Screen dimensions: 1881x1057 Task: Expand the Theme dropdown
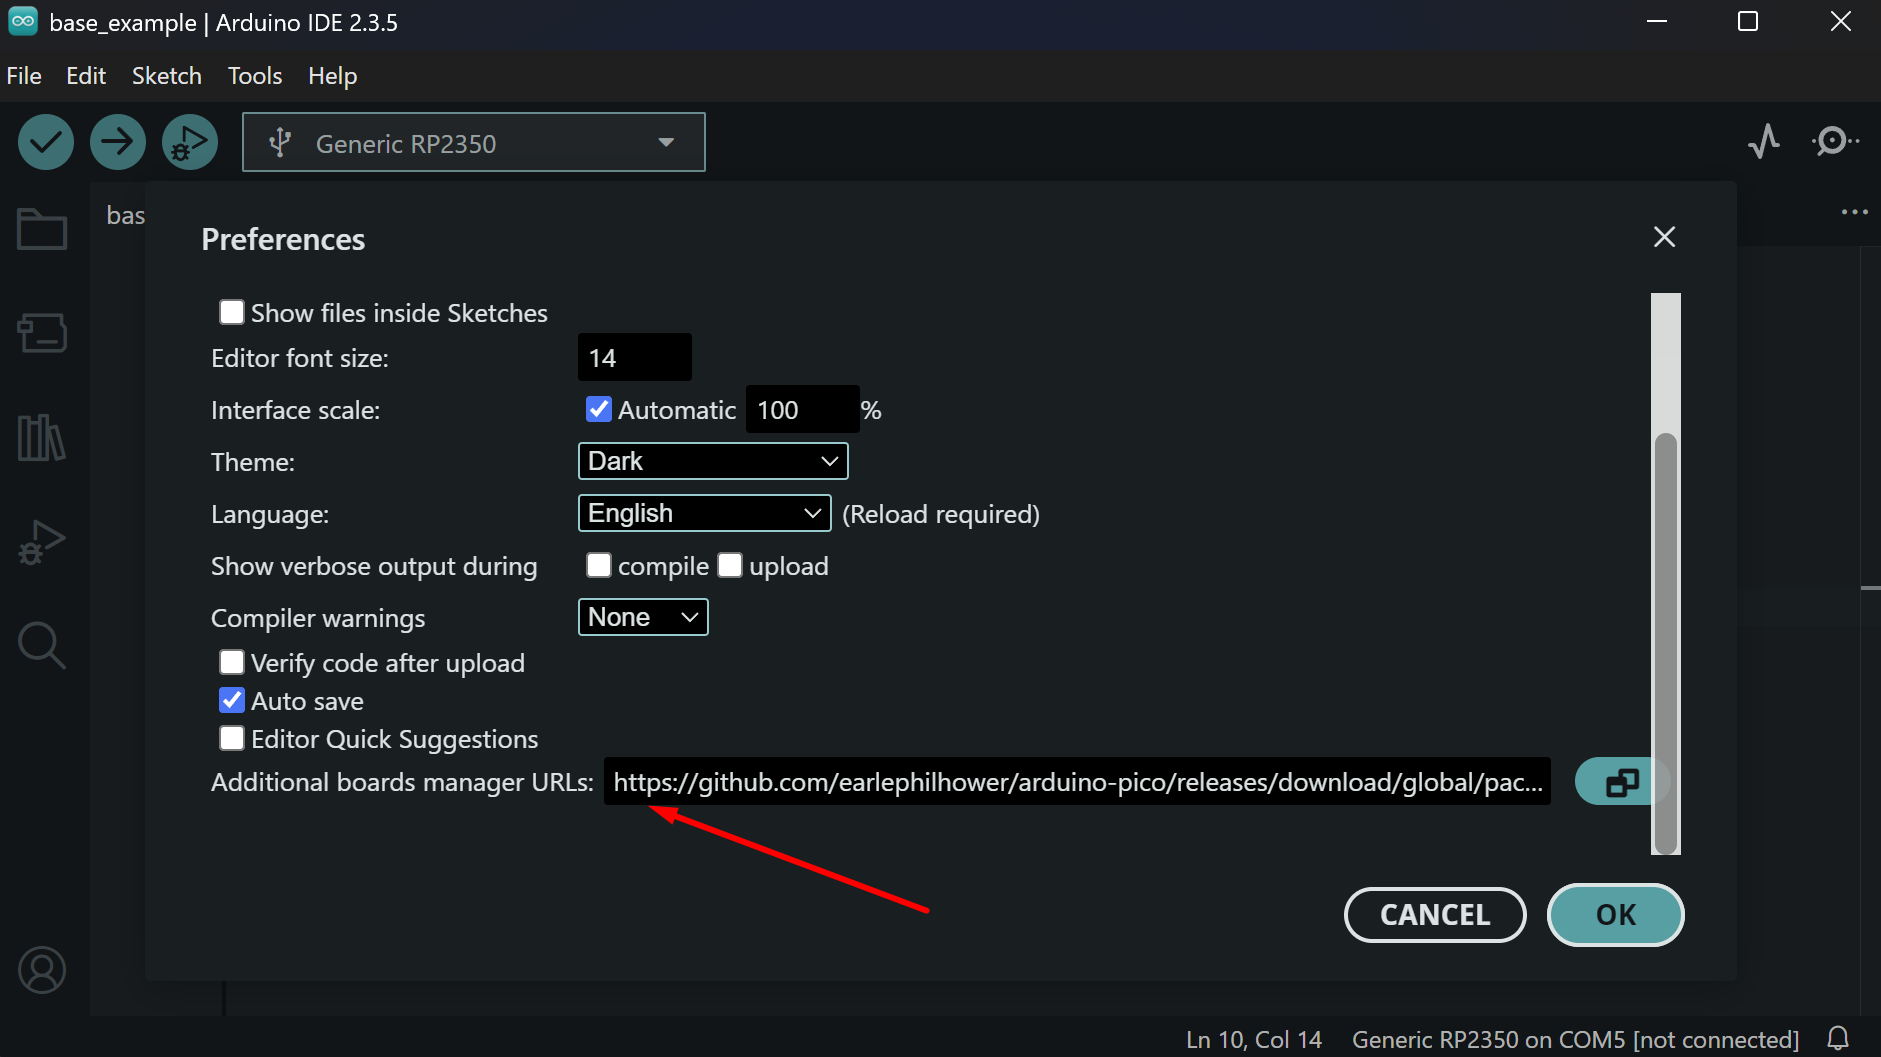pyautogui.click(x=713, y=461)
